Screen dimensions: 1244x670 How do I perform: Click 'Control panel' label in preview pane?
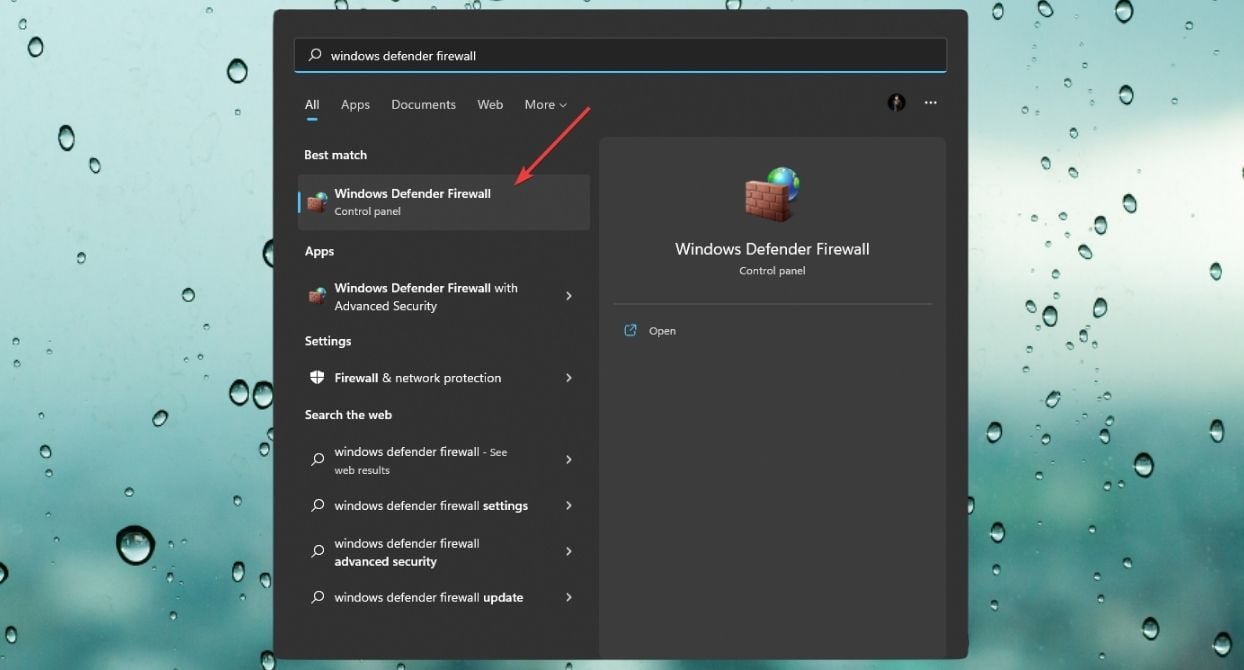[772, 271]
